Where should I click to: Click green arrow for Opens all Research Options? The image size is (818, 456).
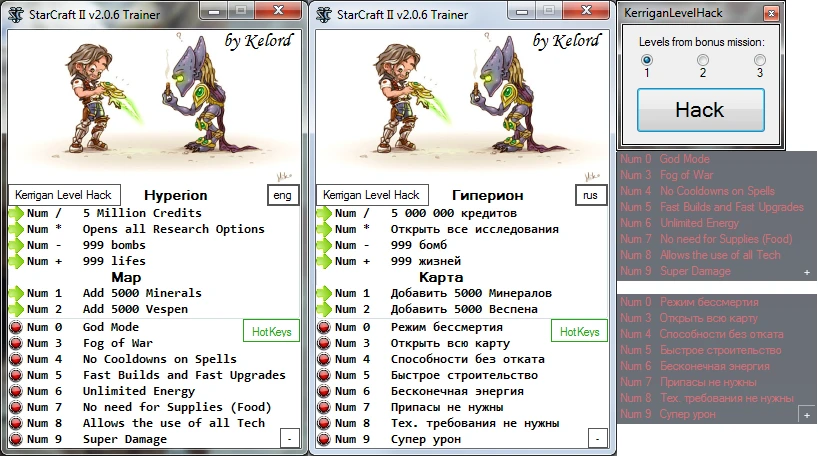pyautogui.click(x=16, y=230)
